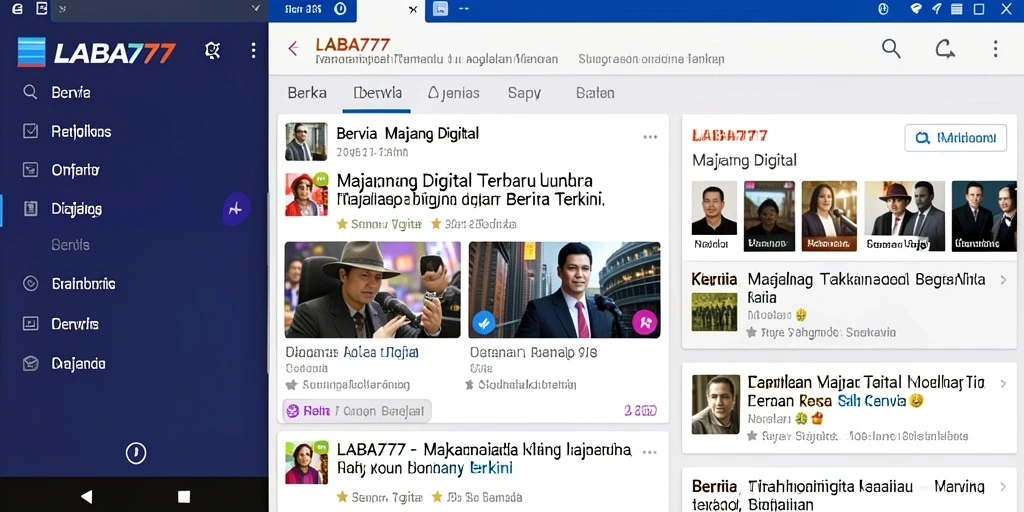The image size is (1024, 512).
Task: Open the Berriia Tirahhioniigita news item
Action: pos(850,490)
